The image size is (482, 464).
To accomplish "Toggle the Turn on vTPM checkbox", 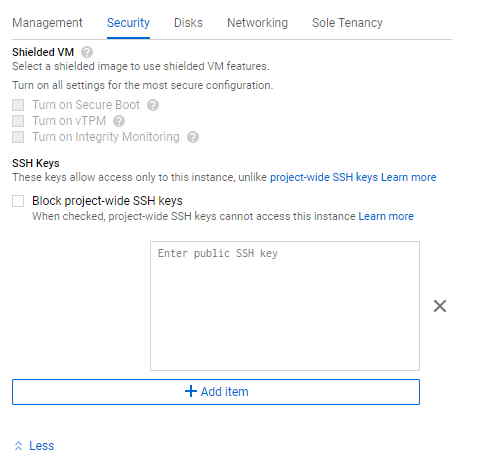I will [18, 121].
